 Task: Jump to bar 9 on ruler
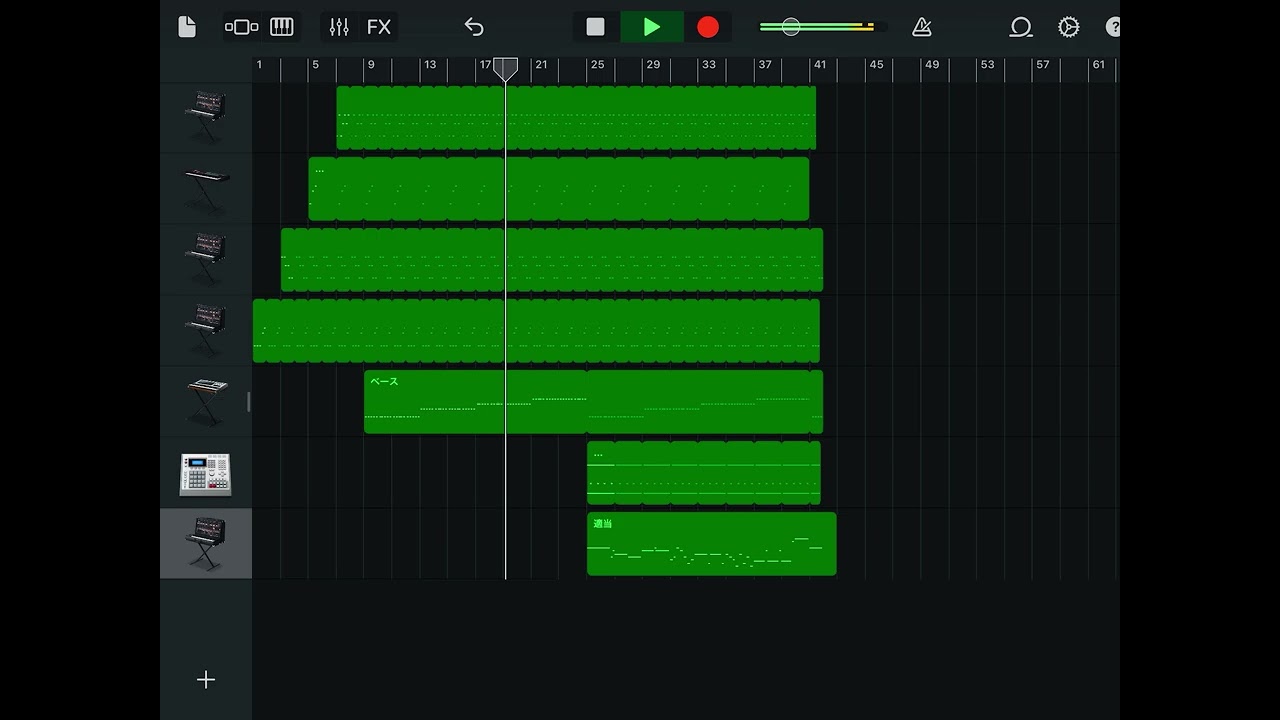(371, 65)
